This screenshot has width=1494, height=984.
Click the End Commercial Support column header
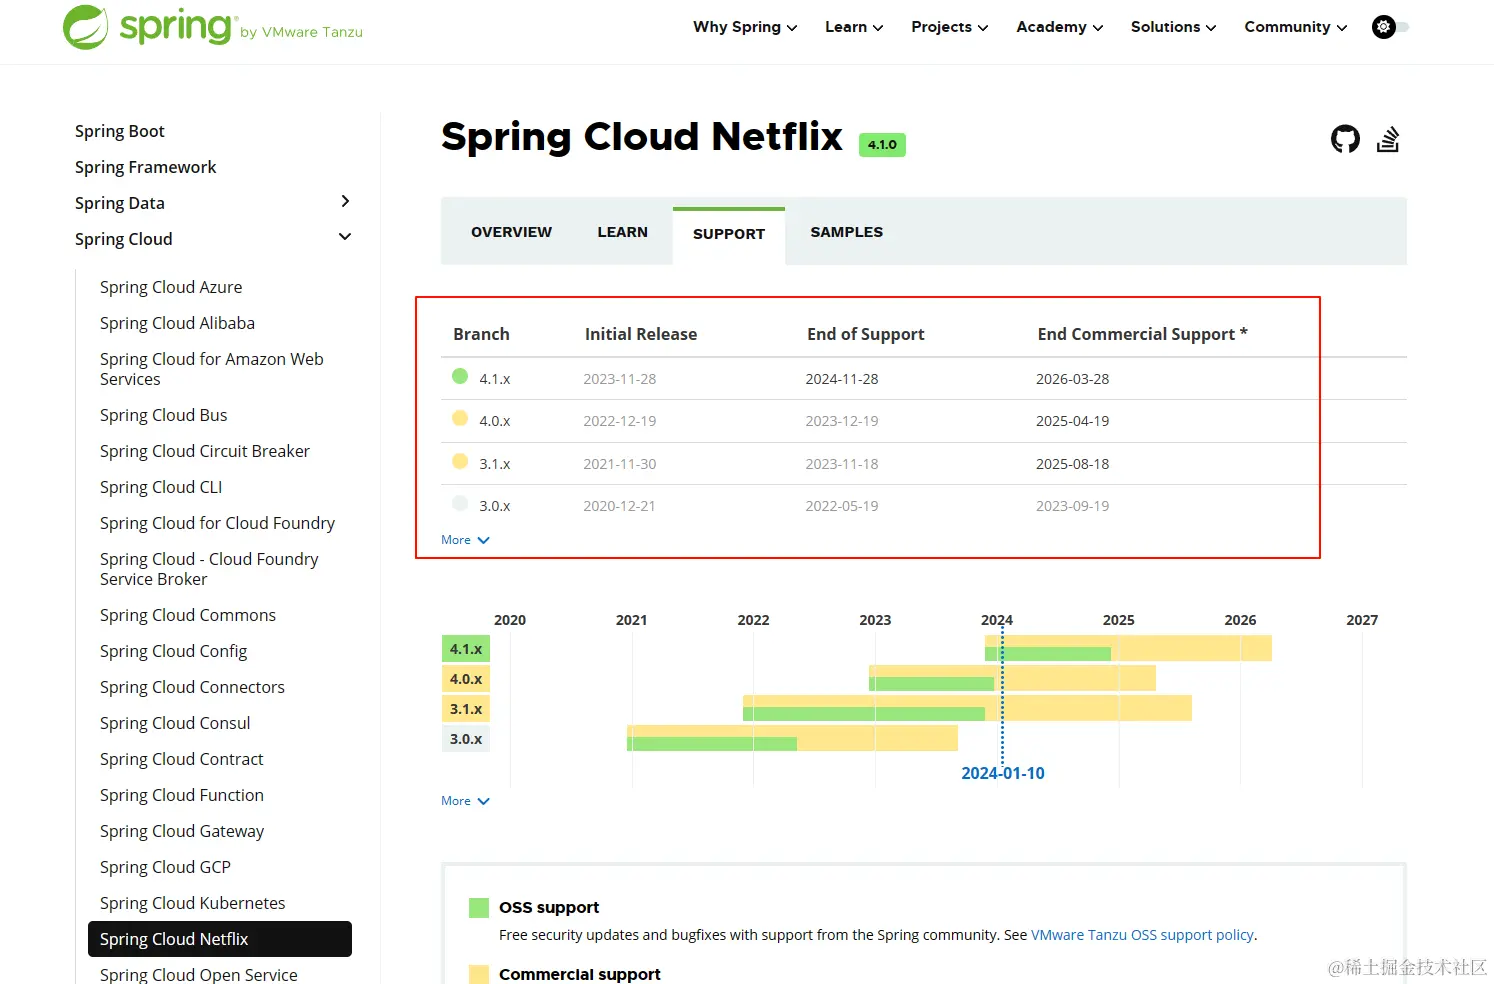click(x=1142, y=334)
